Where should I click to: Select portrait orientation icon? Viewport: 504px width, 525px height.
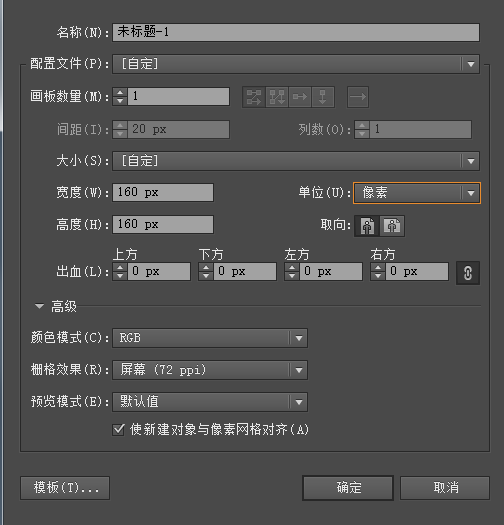(x=367, y=226)
